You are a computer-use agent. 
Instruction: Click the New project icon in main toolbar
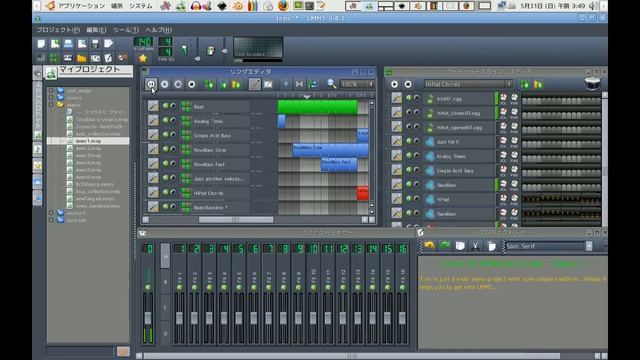point(41,44)
